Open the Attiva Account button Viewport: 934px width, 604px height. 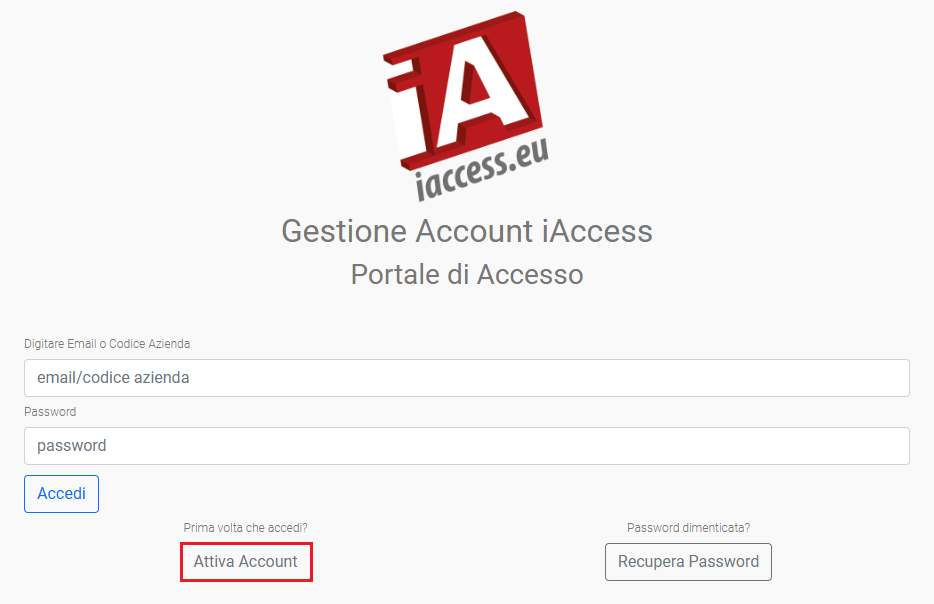(246, 562)
